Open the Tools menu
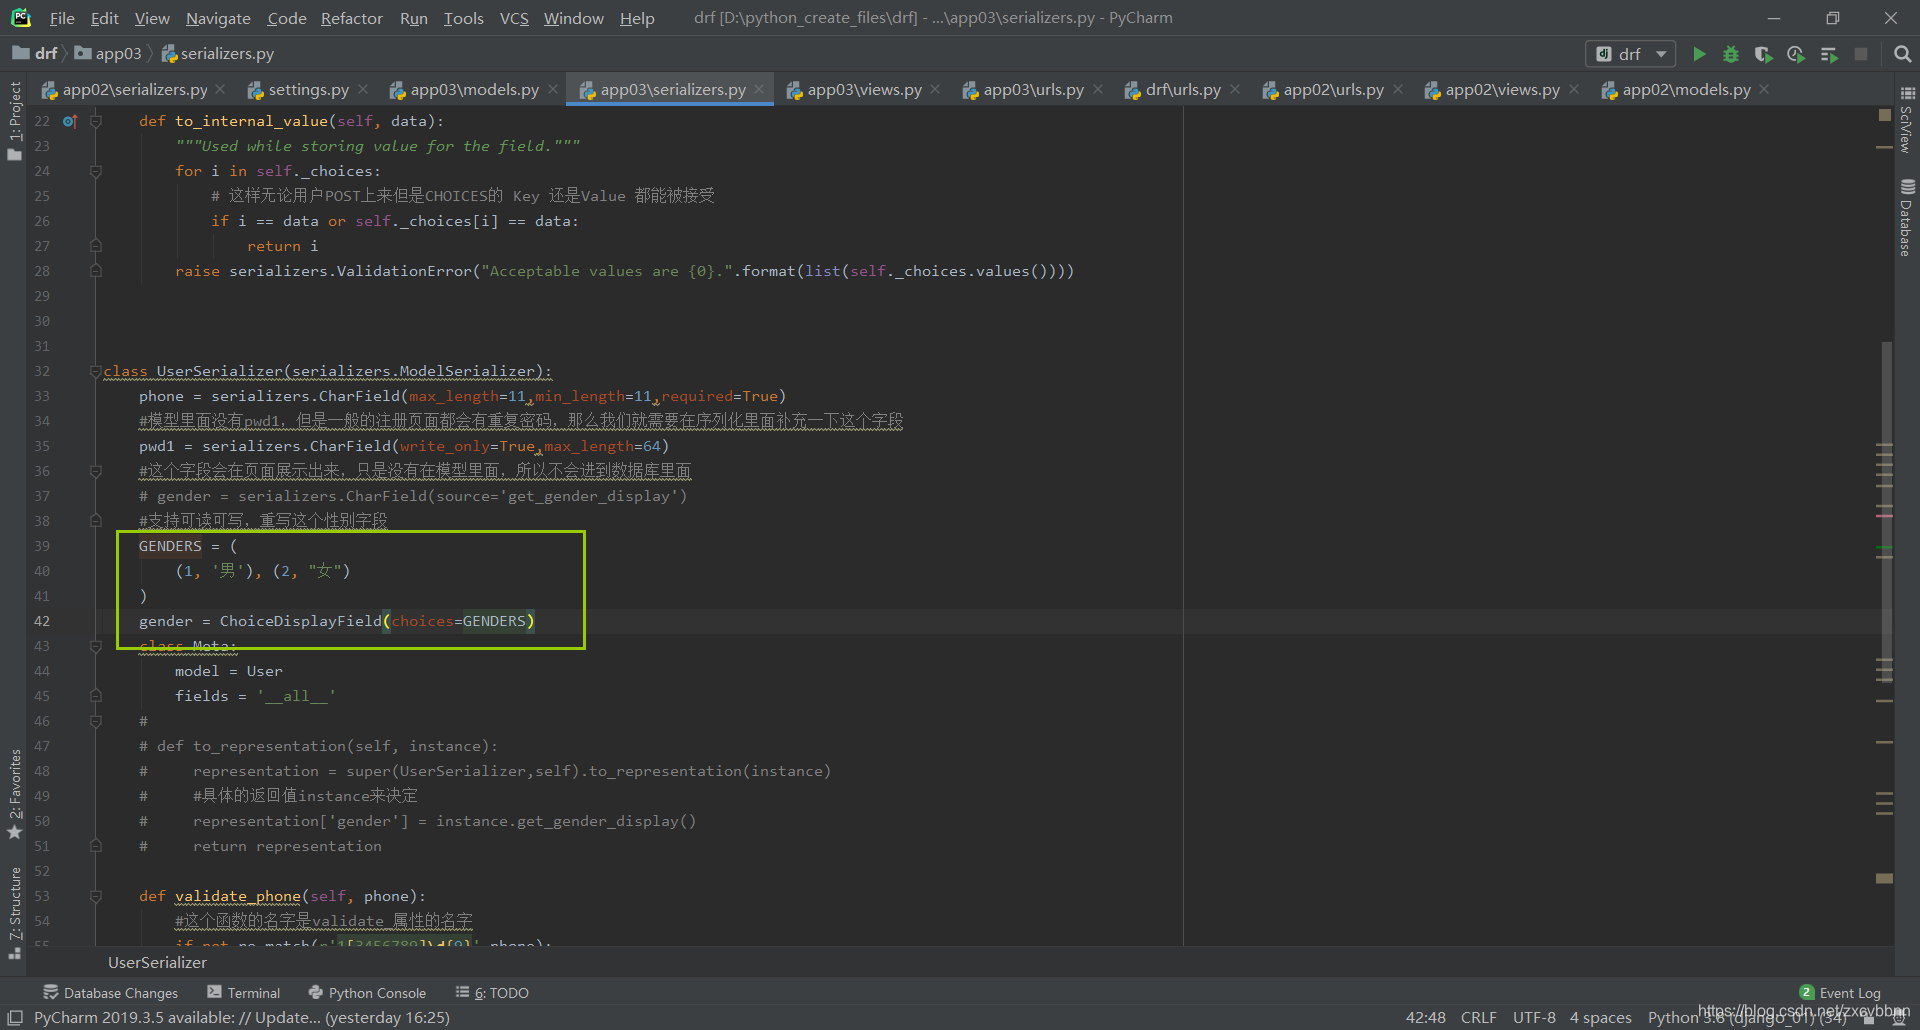Screen dimensions: 1920x1030 [464, 18]
